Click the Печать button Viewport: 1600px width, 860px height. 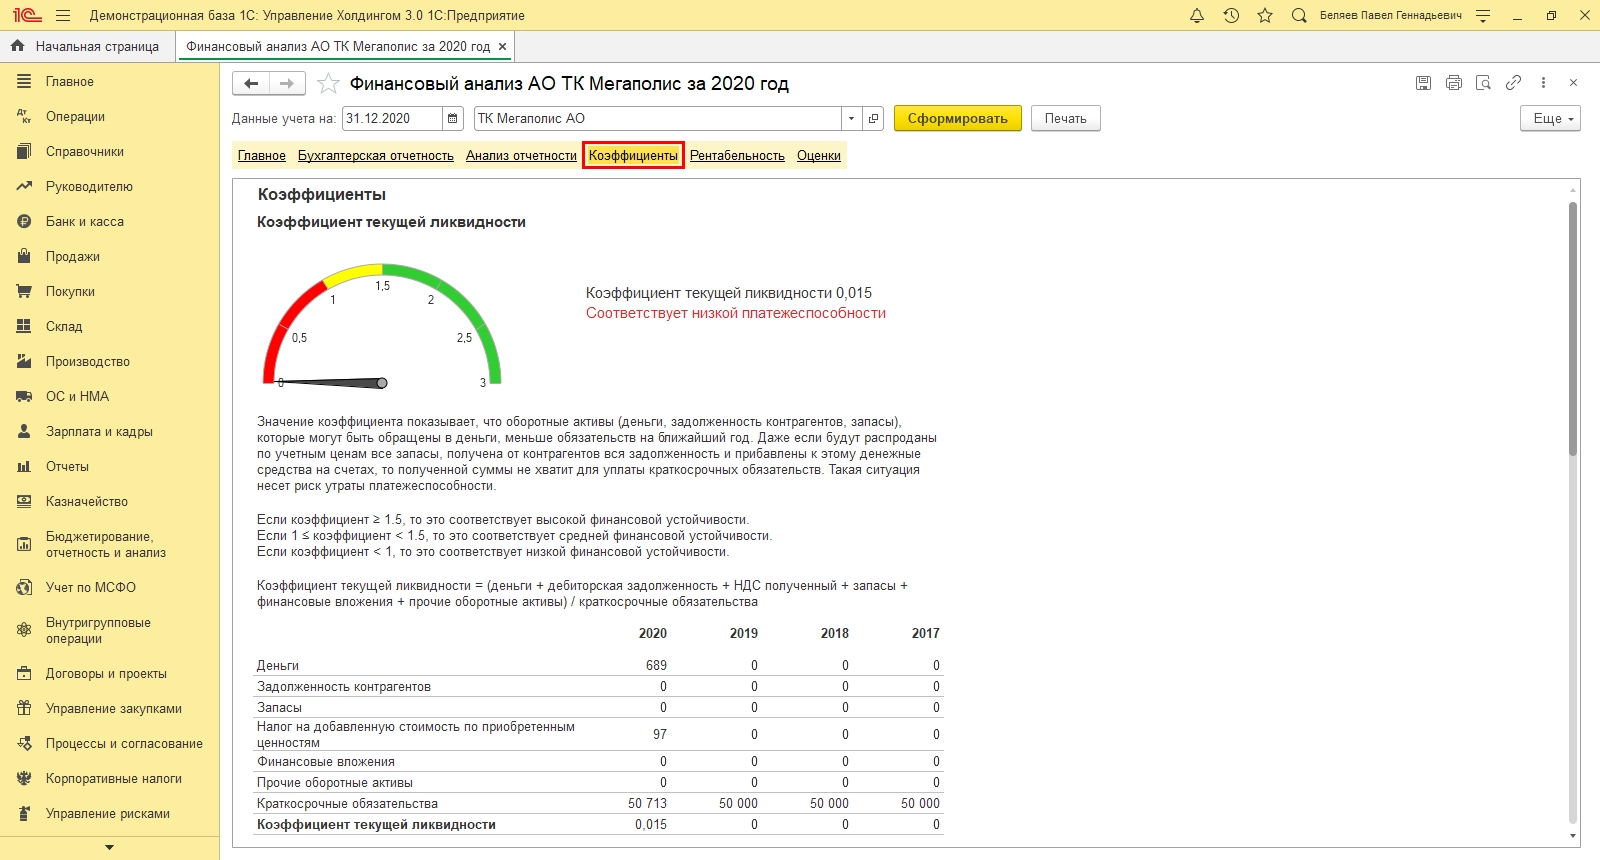point(1066,119)
